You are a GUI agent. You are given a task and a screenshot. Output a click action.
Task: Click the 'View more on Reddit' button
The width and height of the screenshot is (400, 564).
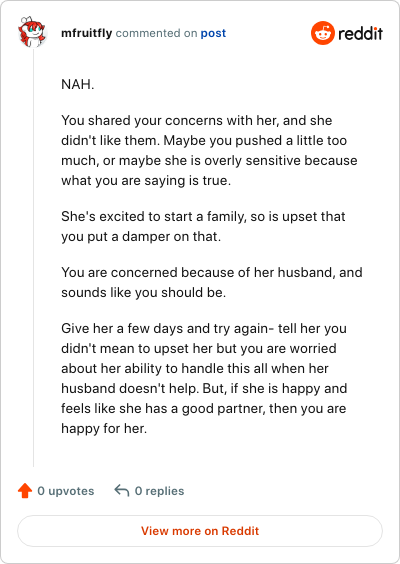pyautogui.click(x=200, y=531)
